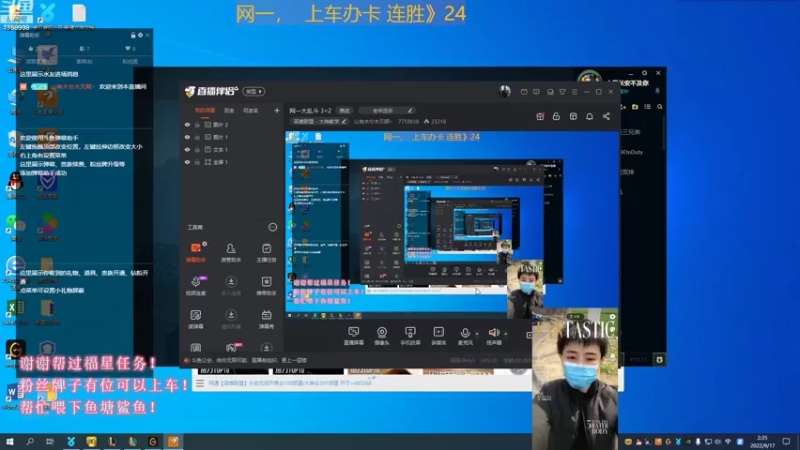Screen dimensions: 800x450
Task: Open the 弹幕秀 tool
Action: [x=266, y=319]
